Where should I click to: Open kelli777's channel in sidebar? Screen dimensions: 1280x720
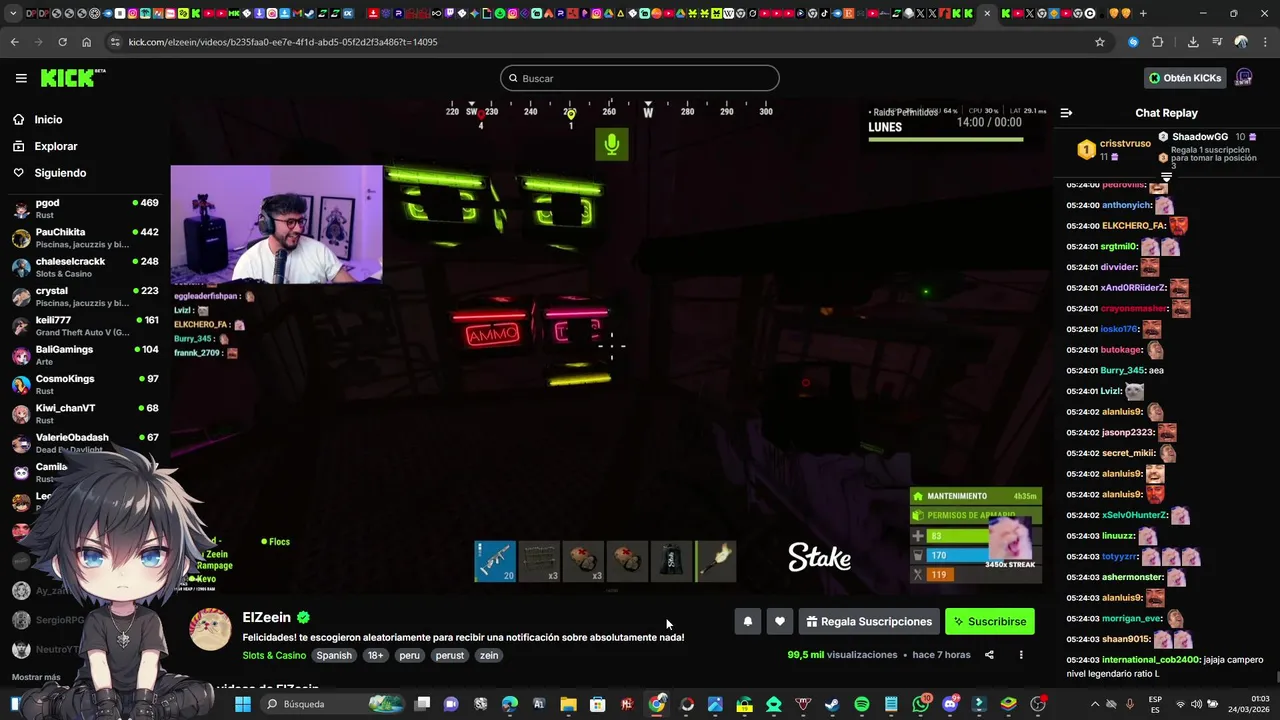[85, 326]
